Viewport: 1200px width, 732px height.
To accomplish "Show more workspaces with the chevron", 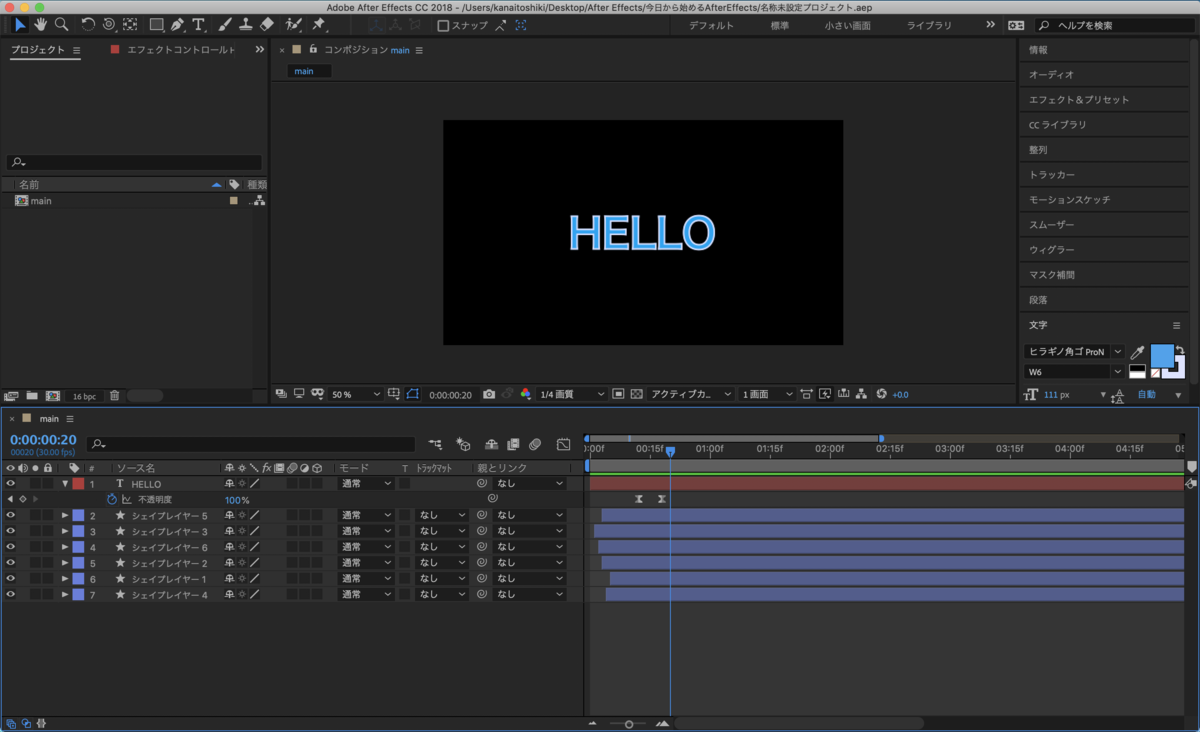I will coord(990,25).
